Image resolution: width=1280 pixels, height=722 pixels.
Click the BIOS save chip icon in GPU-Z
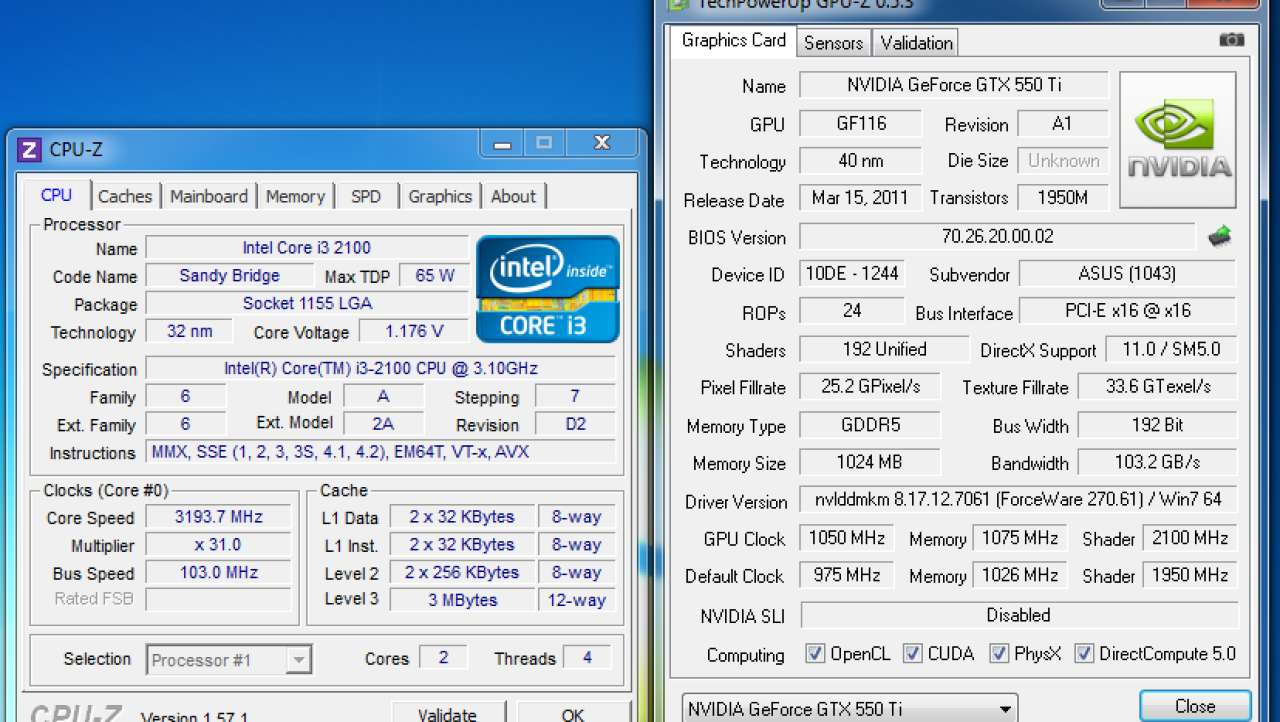(x=1219, y=237)
